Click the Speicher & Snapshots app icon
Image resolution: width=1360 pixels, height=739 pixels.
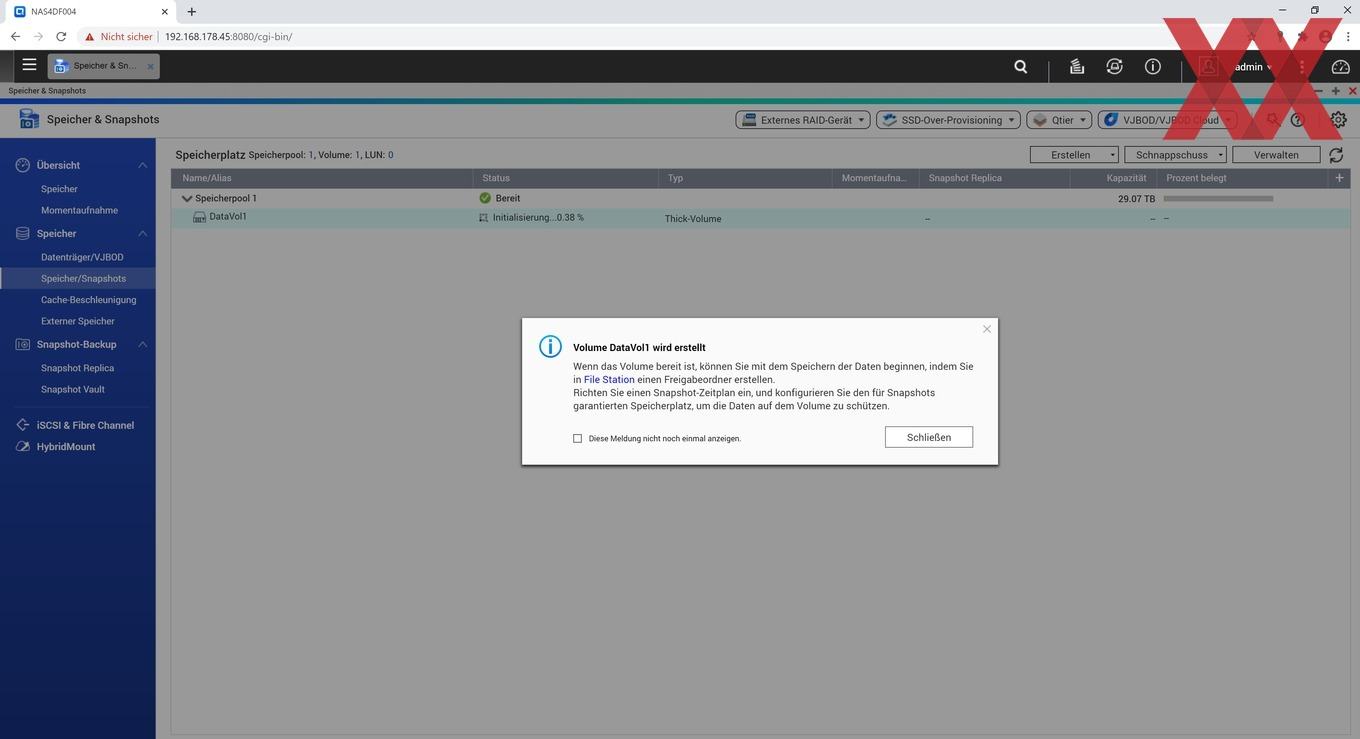coord(29,119)
